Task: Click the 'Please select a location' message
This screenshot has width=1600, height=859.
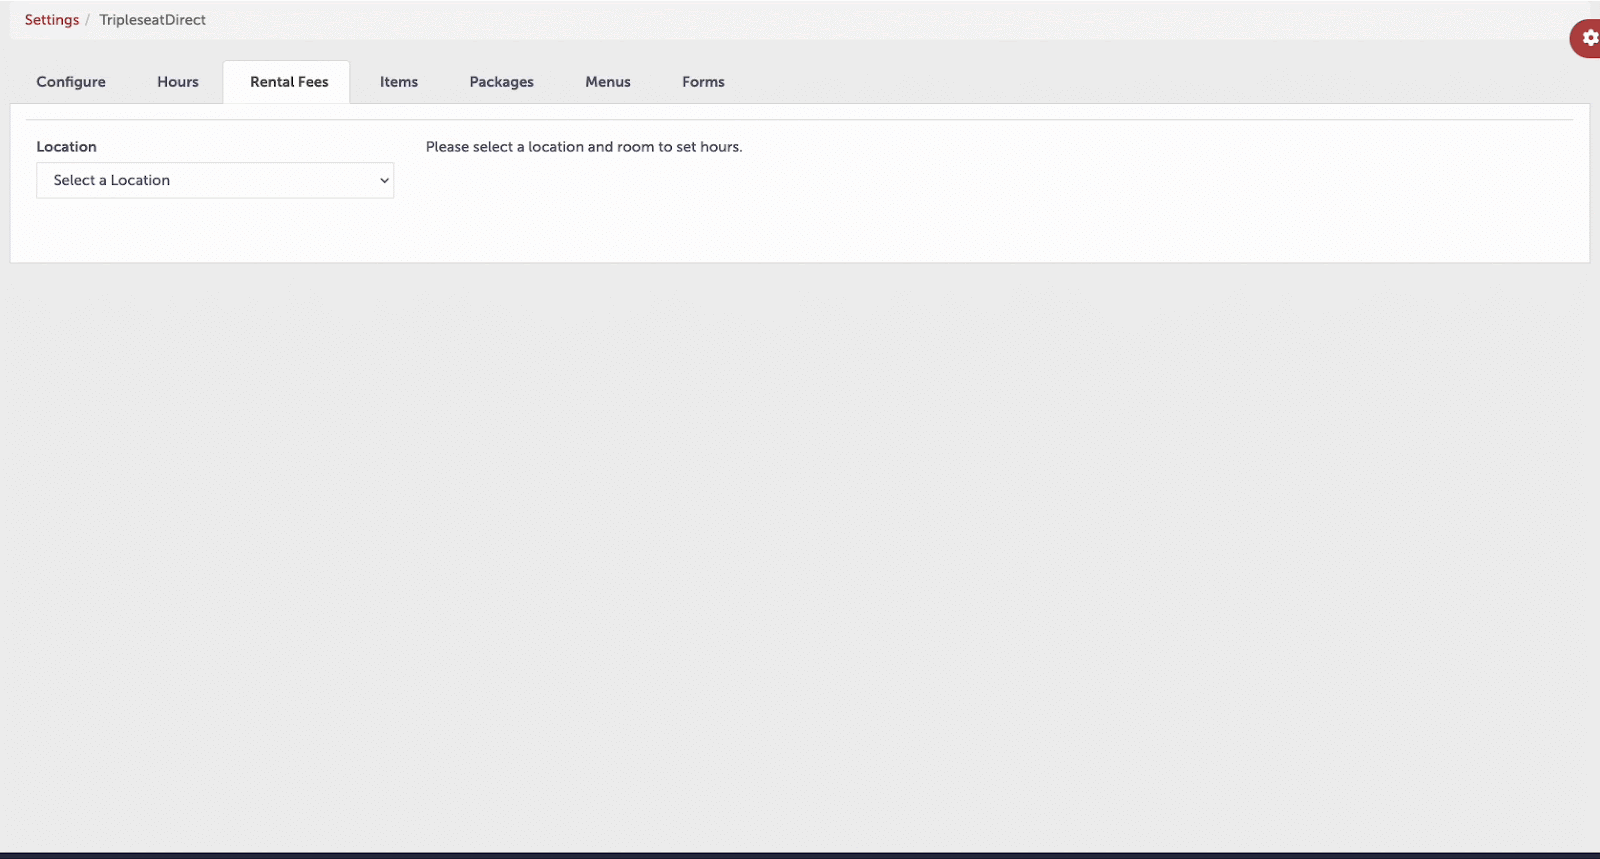Action: click(584, 147)
